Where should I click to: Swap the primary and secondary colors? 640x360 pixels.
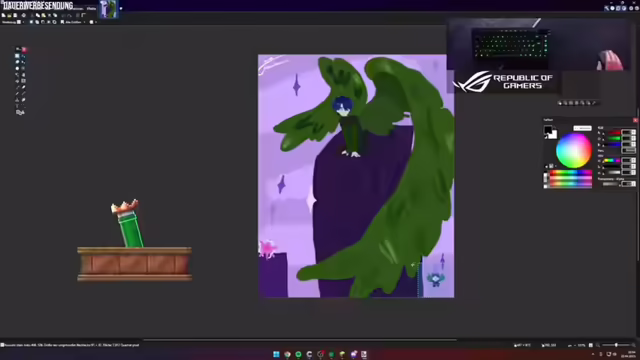555,127
